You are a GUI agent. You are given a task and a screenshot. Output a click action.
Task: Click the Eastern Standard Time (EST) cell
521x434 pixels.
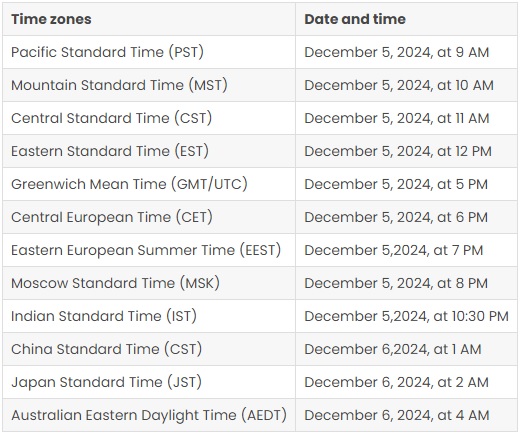(149, 151)
